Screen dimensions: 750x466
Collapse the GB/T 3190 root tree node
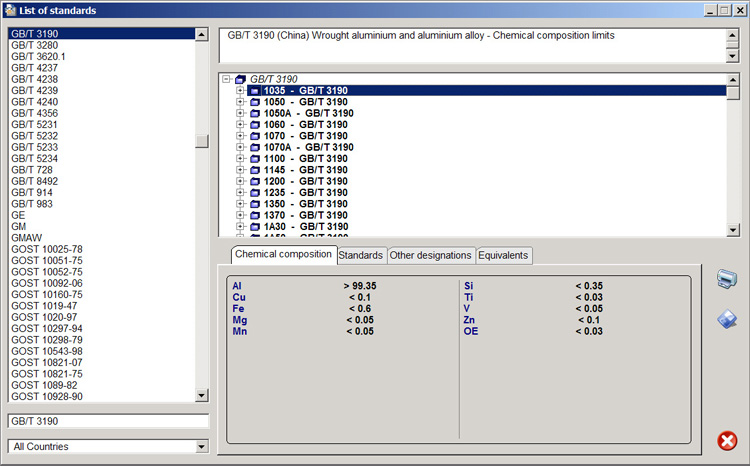pos(227,79)
